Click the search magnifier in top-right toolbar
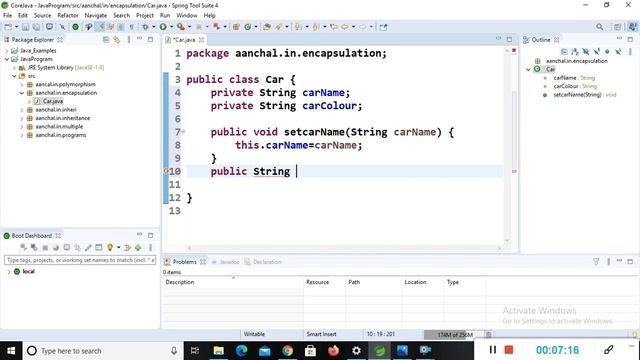 coord(599,27)
